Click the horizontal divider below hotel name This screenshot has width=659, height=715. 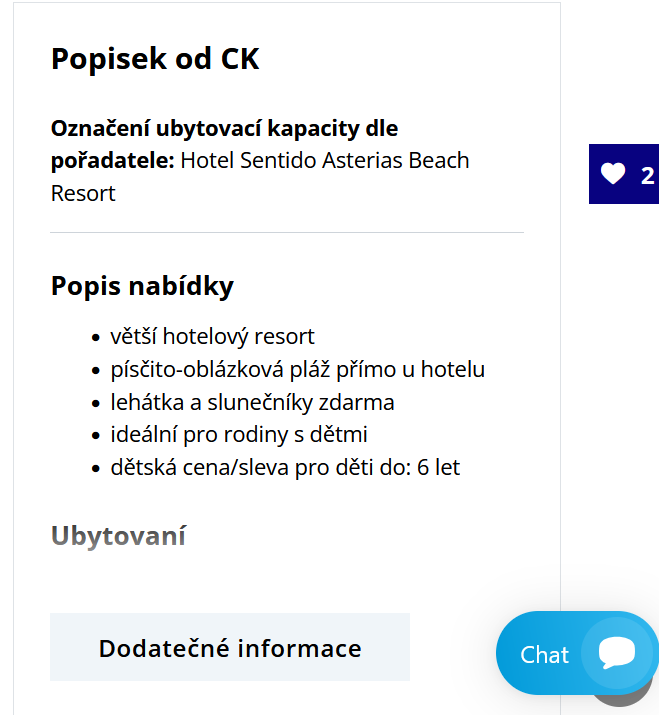pyautogui.click(x=287, y=232)
